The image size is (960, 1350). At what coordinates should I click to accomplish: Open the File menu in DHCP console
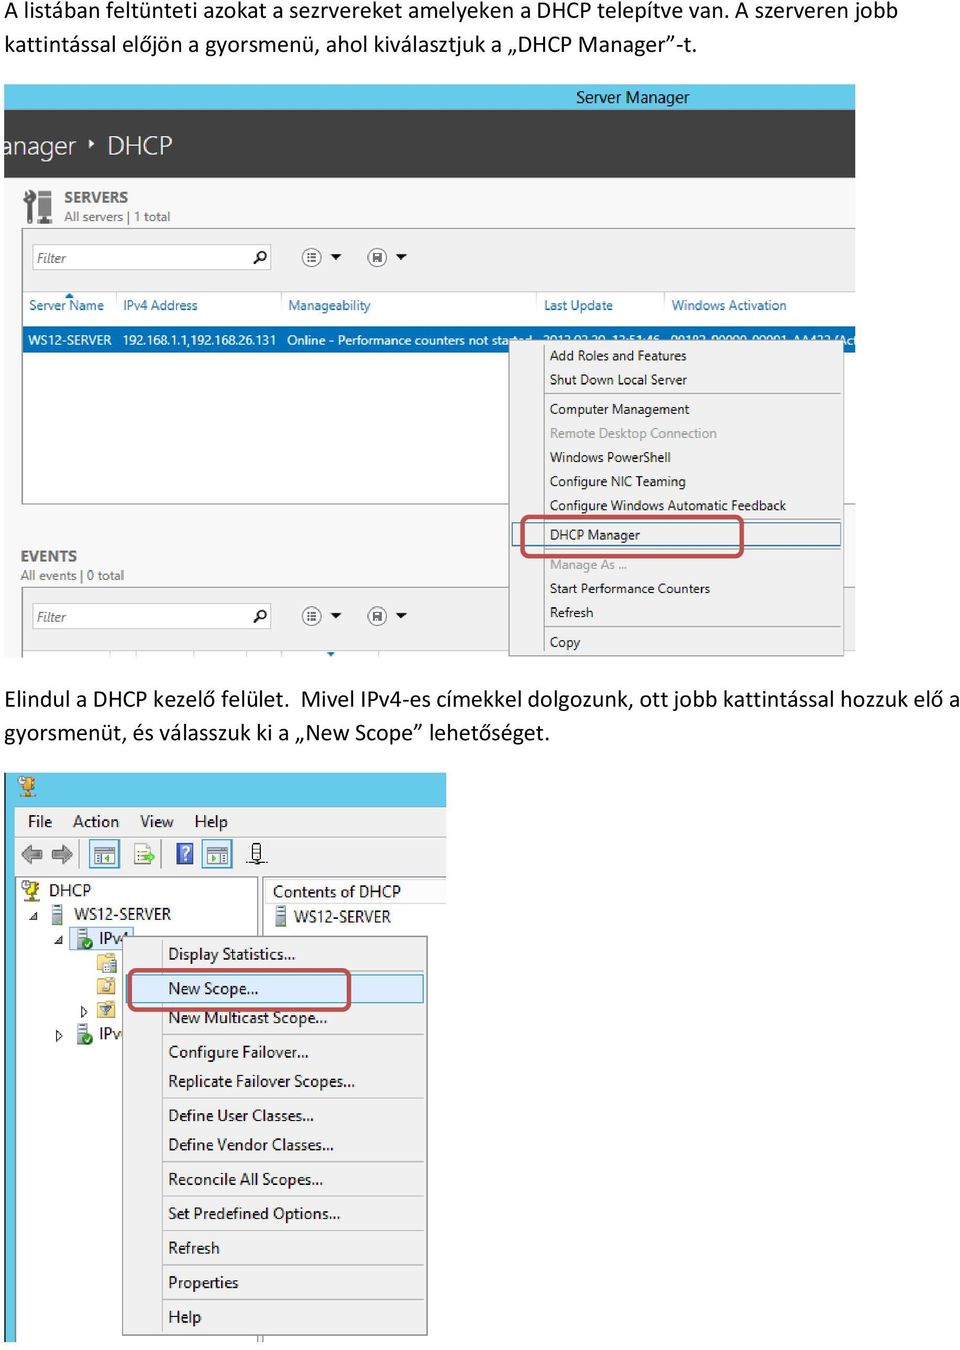tap(40, 821)
